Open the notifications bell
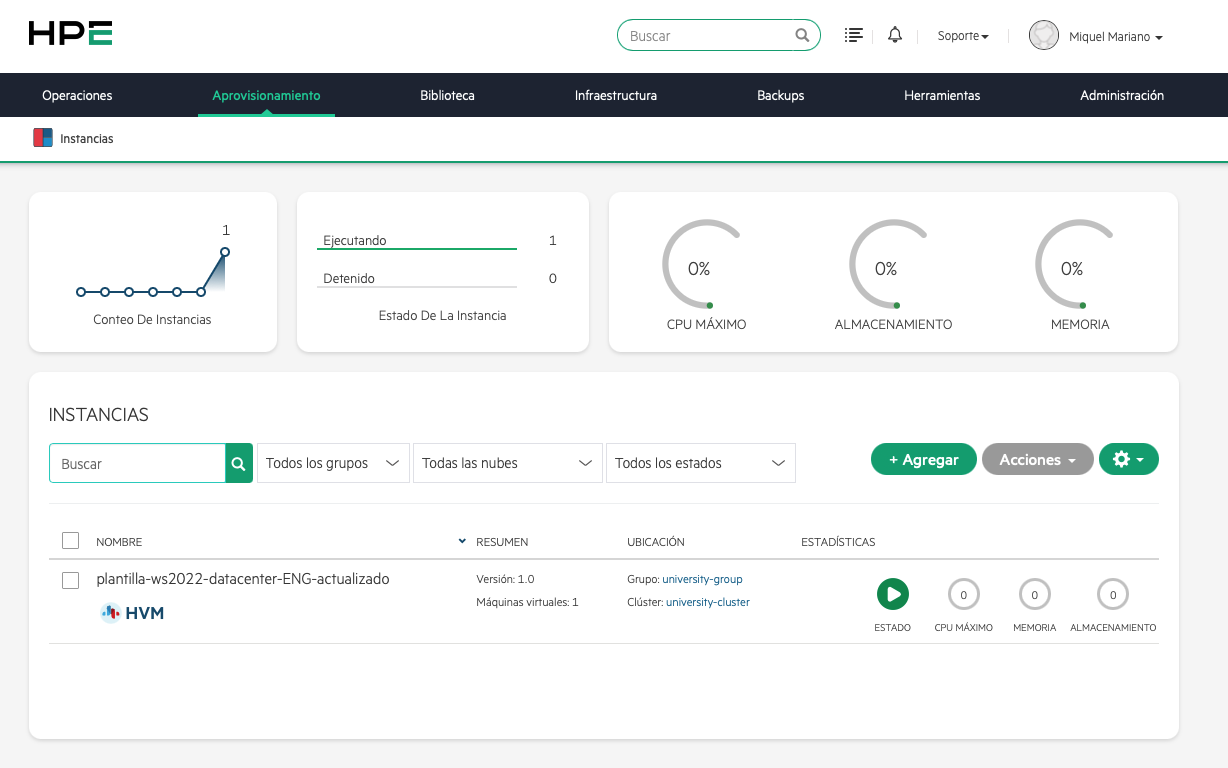Image resolution: width=1228 pixels, height=768 pixels. pyautogui.click(x=895, y=35)
